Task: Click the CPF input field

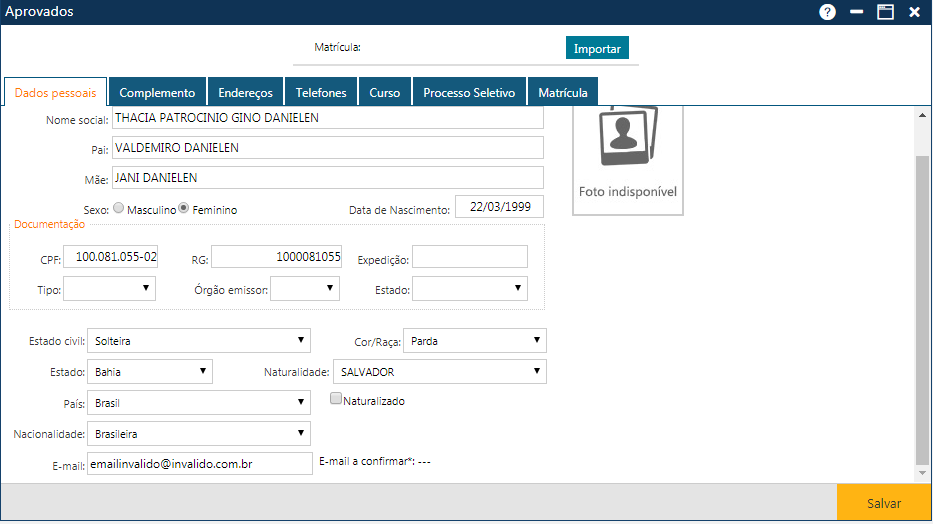Action: [x=111, y=258]
